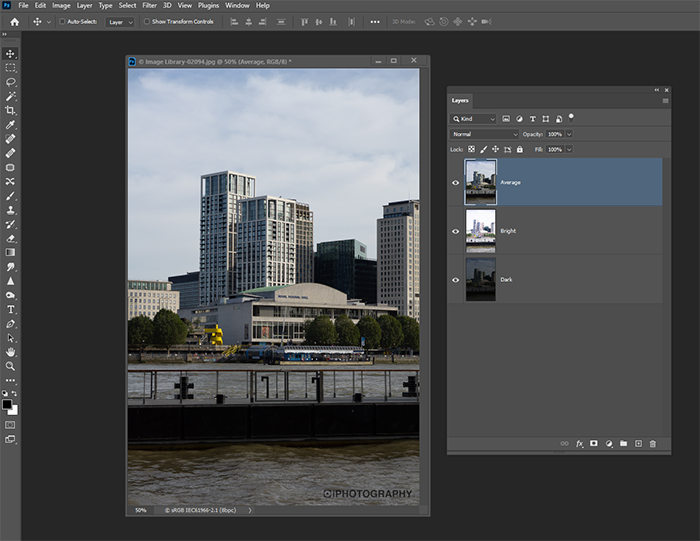
Task: Enable Show Transform Controls checkbox
Action: pyautogui.click(x=146, y=21)
